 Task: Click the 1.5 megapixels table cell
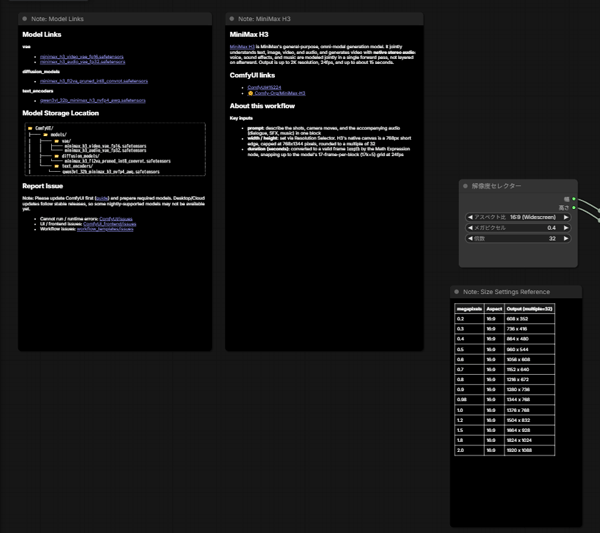(469, 430)
